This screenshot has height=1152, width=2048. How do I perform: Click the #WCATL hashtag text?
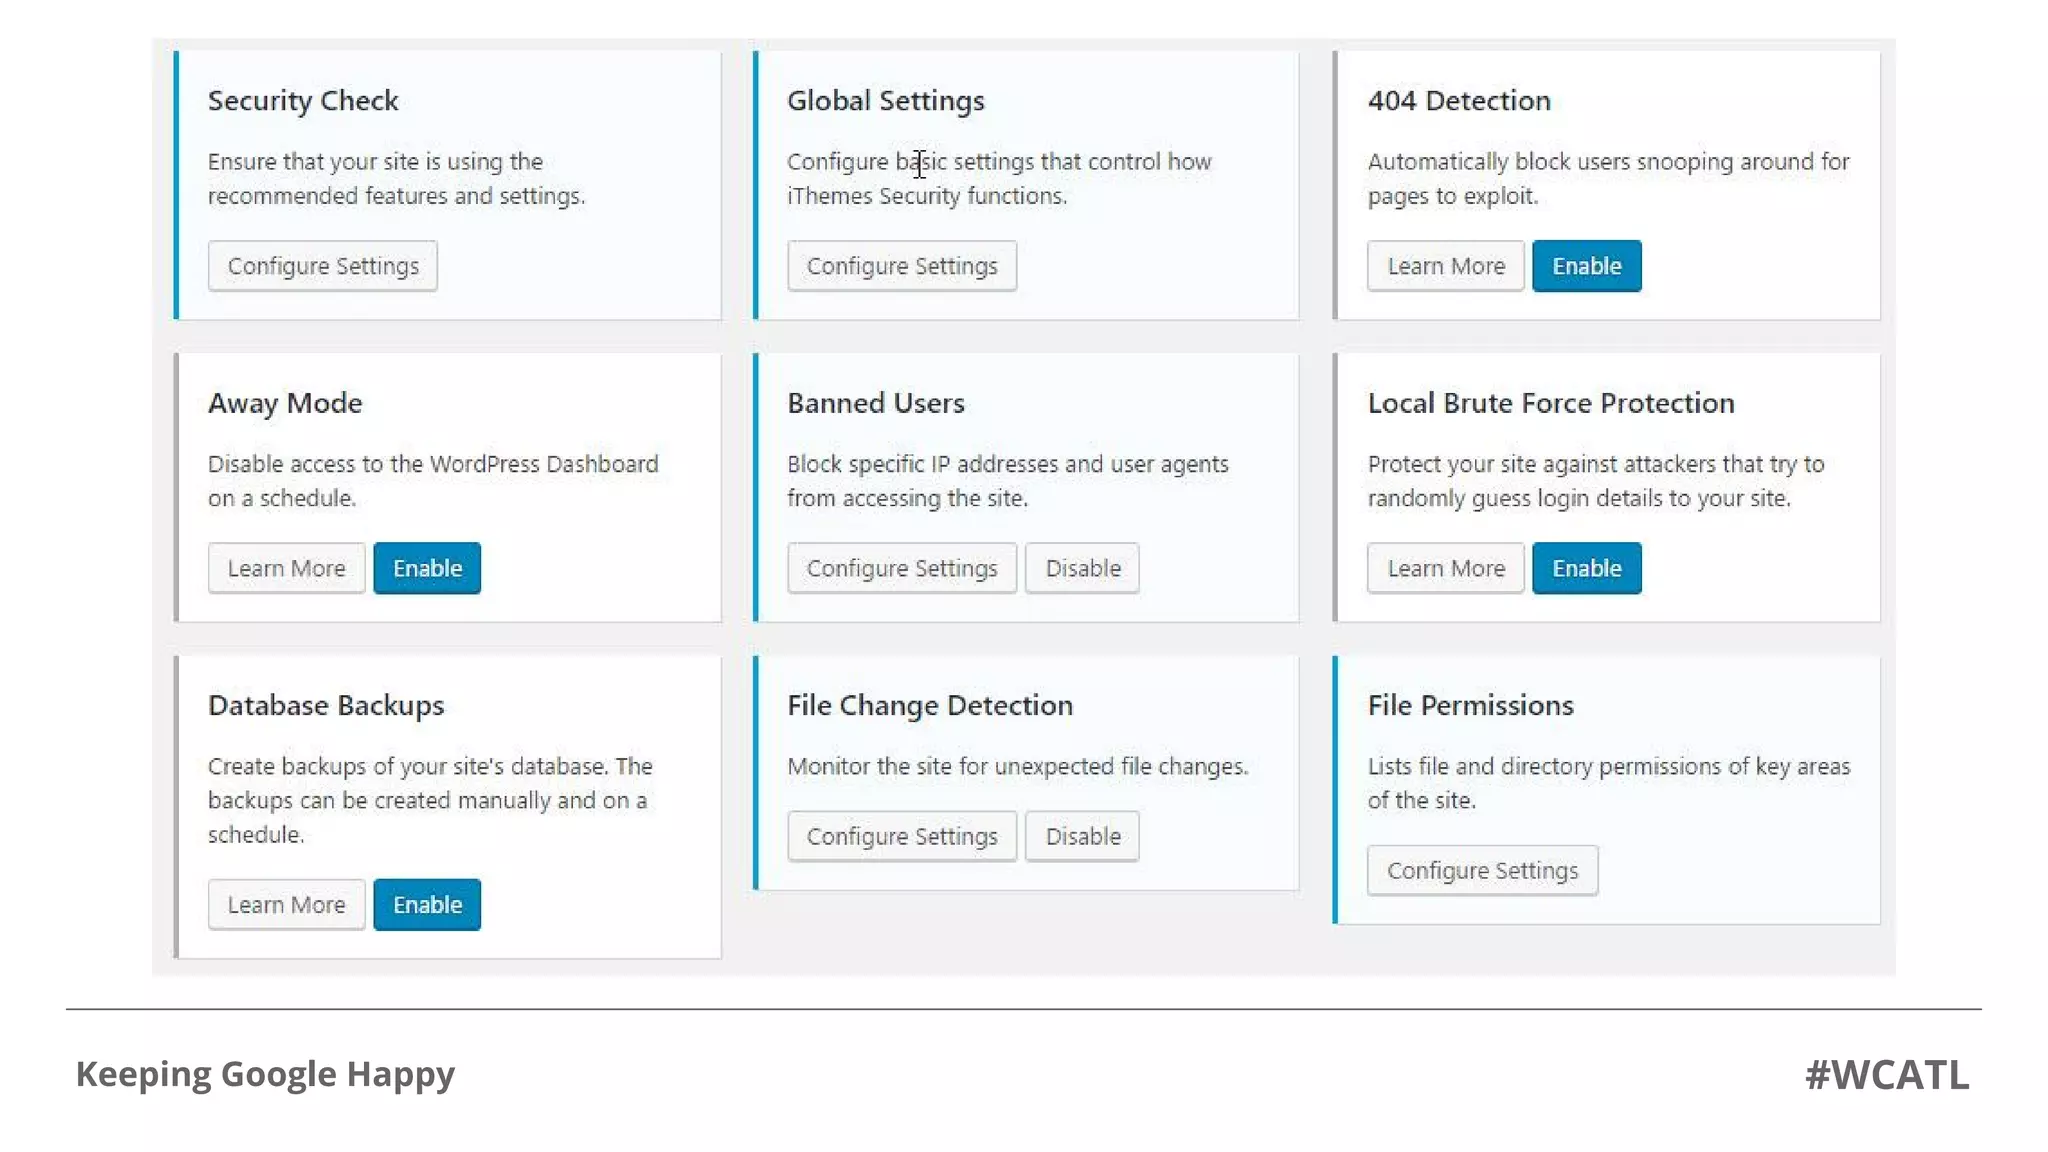tap(1886, 1075)
